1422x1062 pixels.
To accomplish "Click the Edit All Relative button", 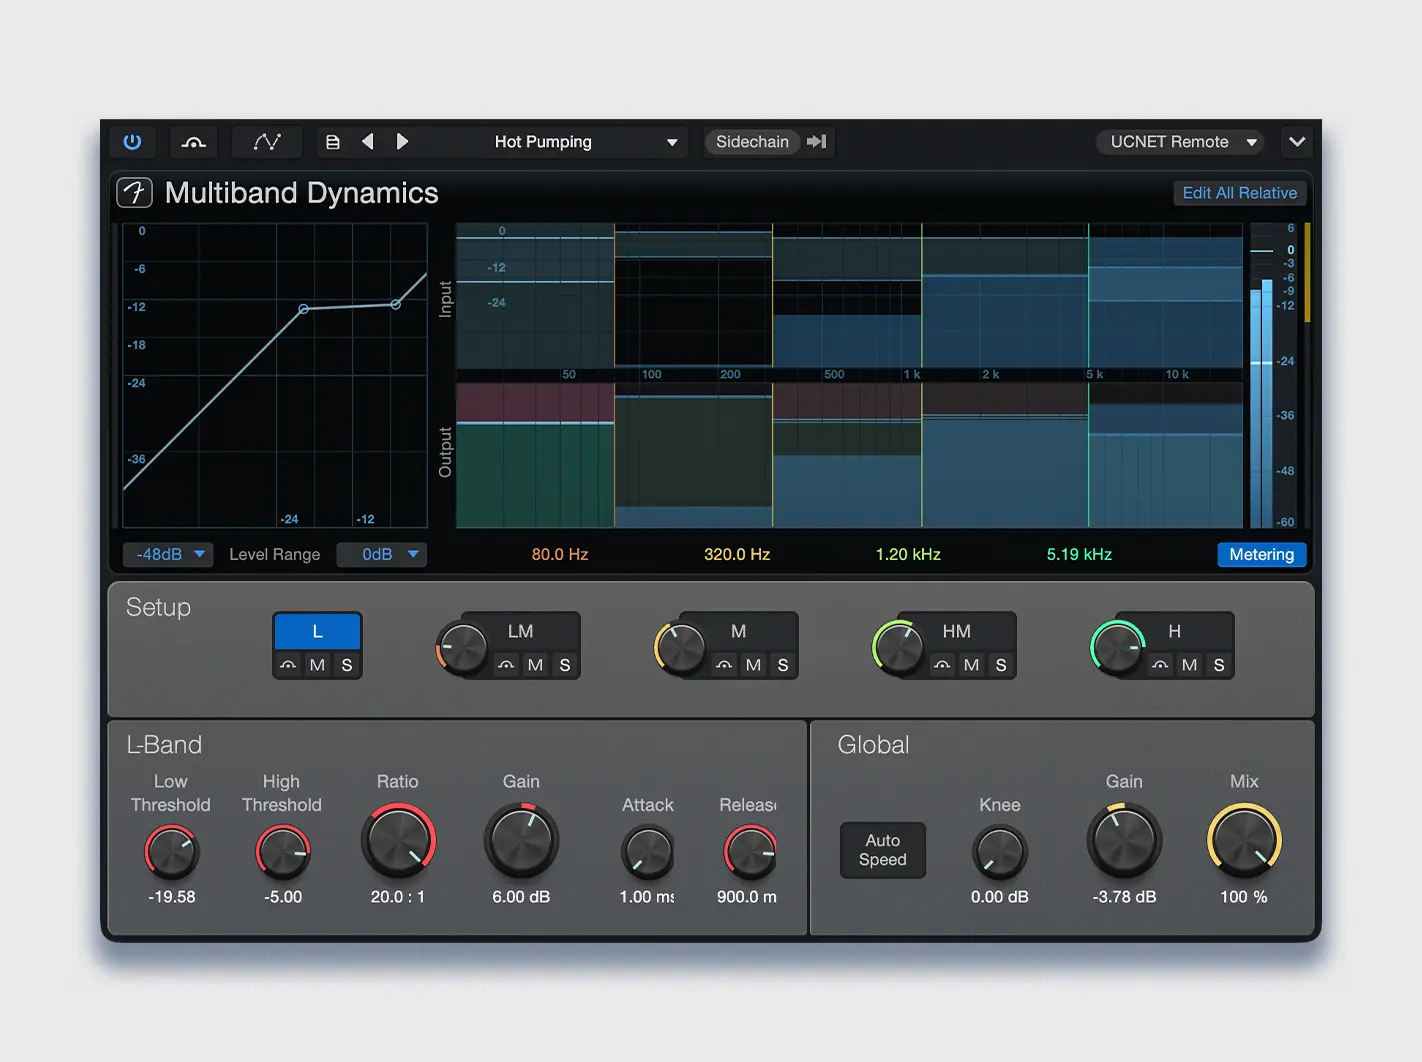I will pyautogui.click(x=1239, y=192).
